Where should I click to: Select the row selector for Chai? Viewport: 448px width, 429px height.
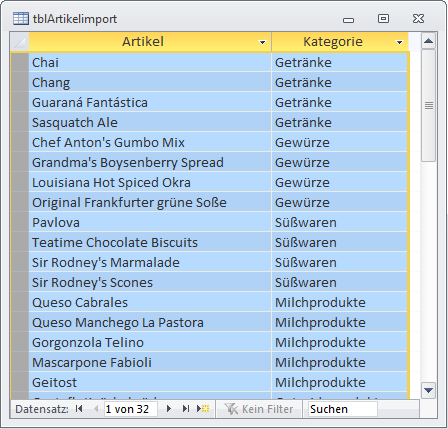[x=20, y=62]
